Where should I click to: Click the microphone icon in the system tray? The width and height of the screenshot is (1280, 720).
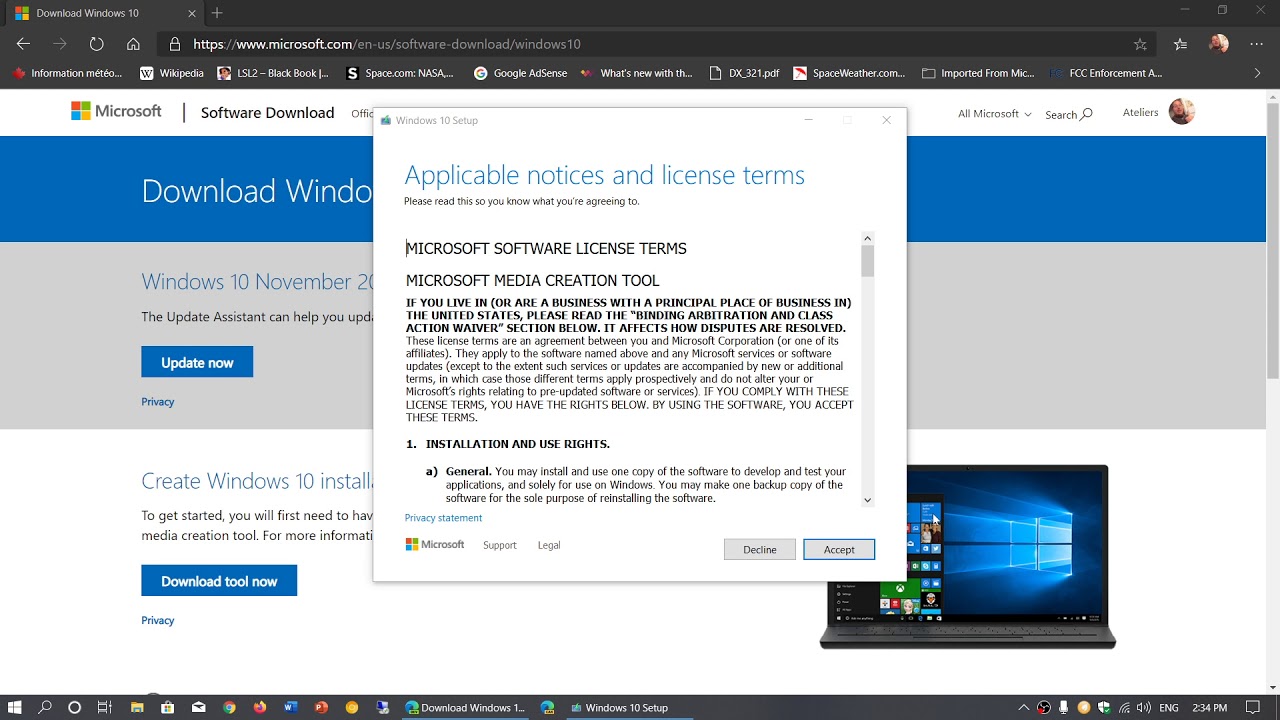[x=1064, y=707]
